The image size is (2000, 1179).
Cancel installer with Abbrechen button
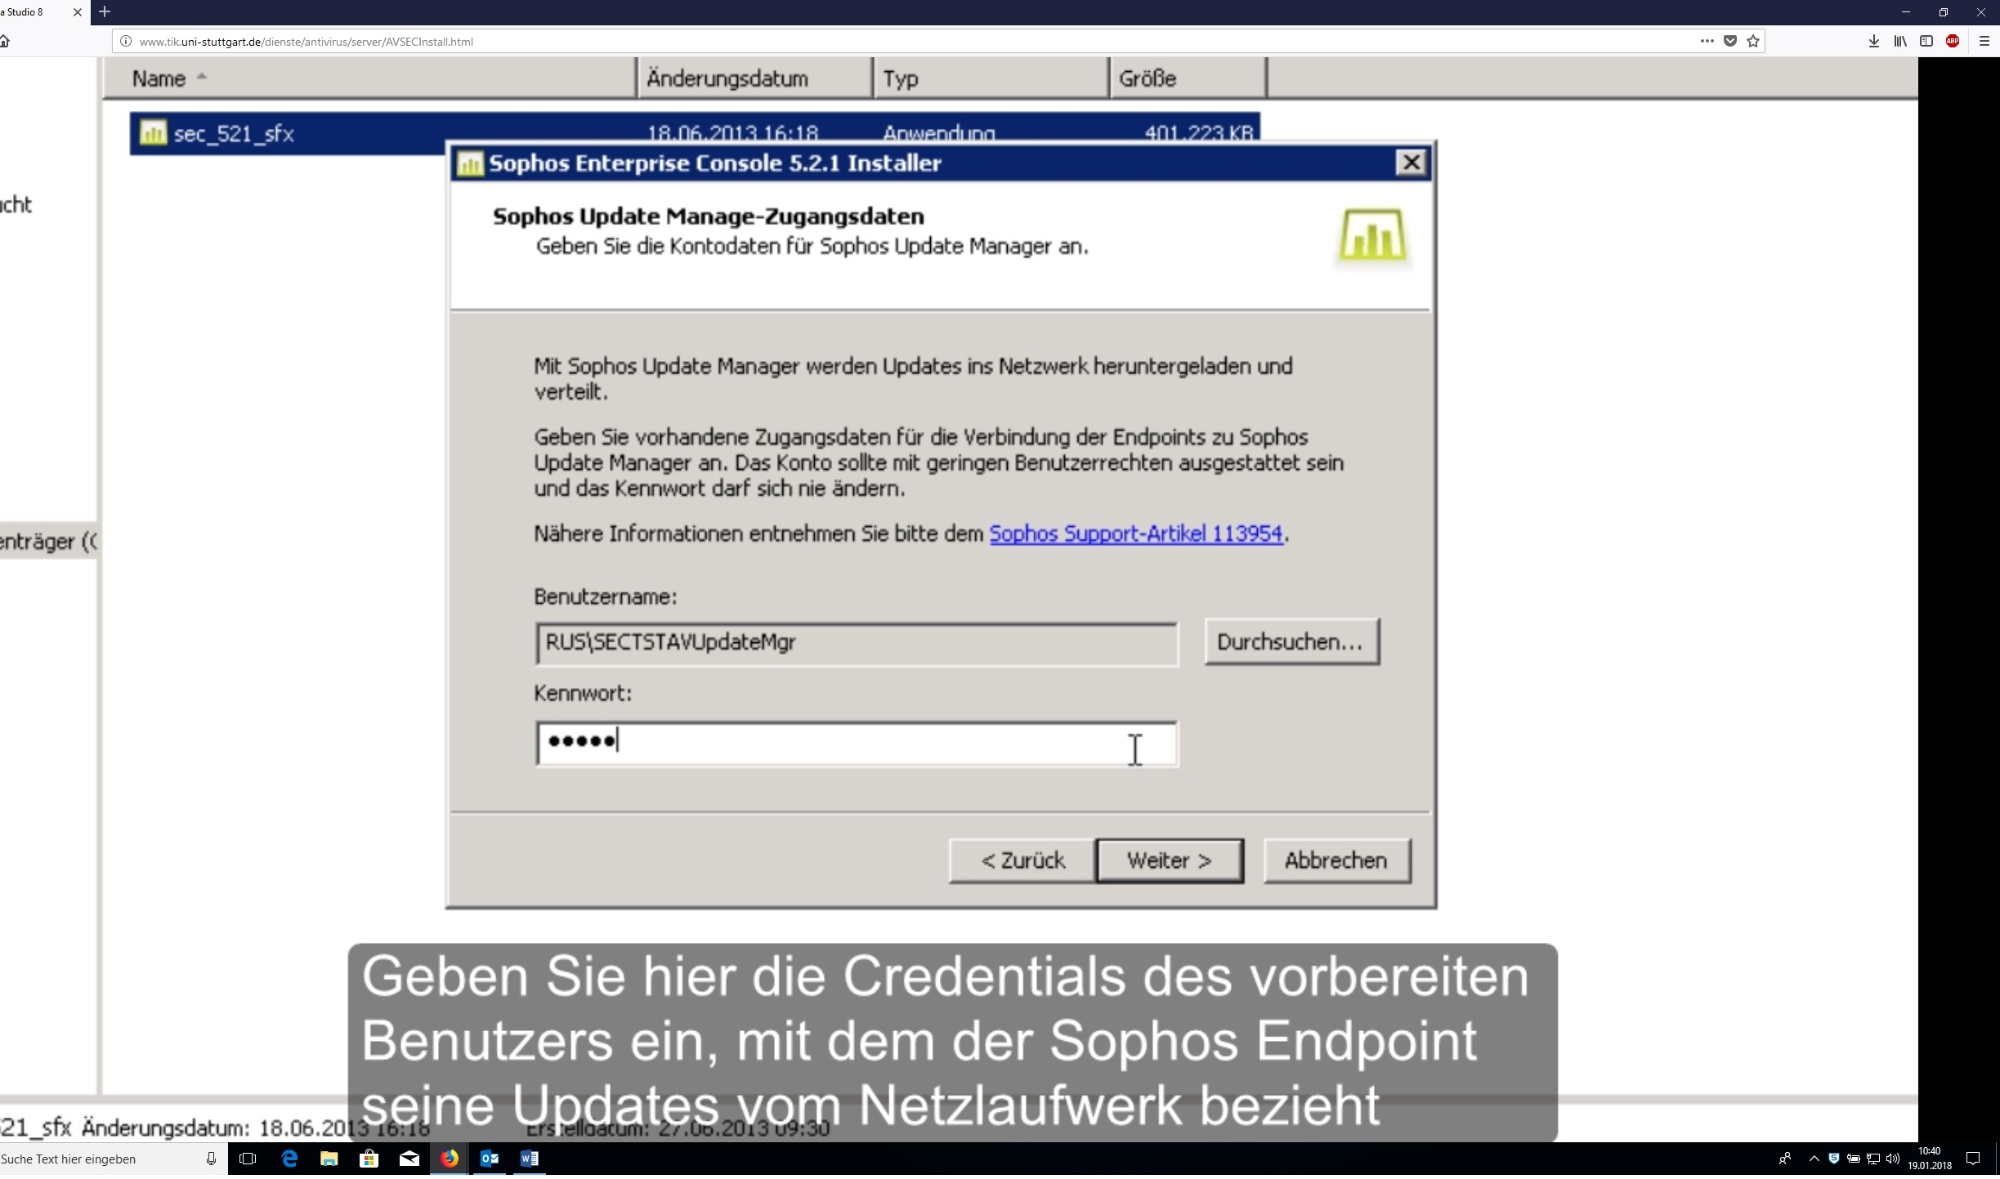point(1337,861)
